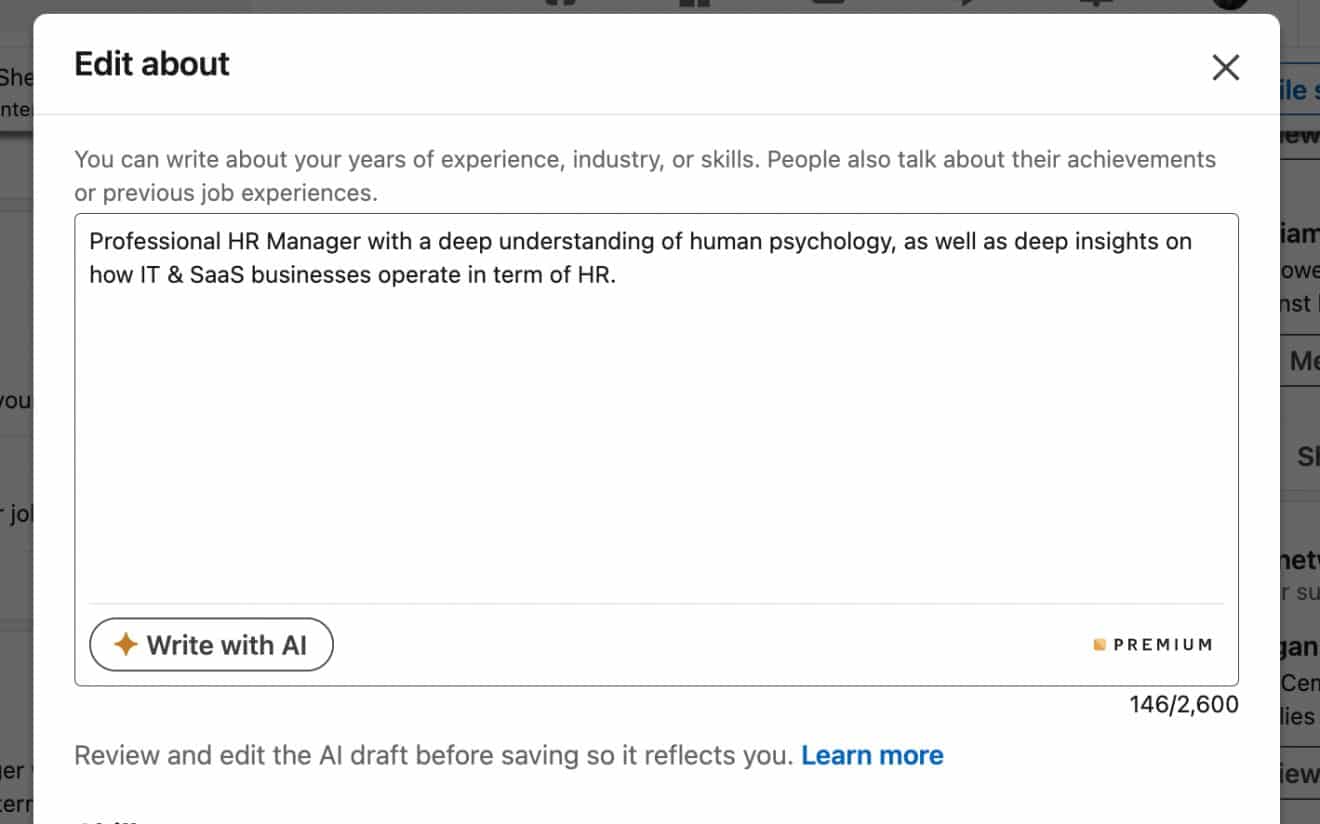This screenshot has height=824, width=1320.
Task: Open the Learn more link
Action: click(x=872, y=755)
